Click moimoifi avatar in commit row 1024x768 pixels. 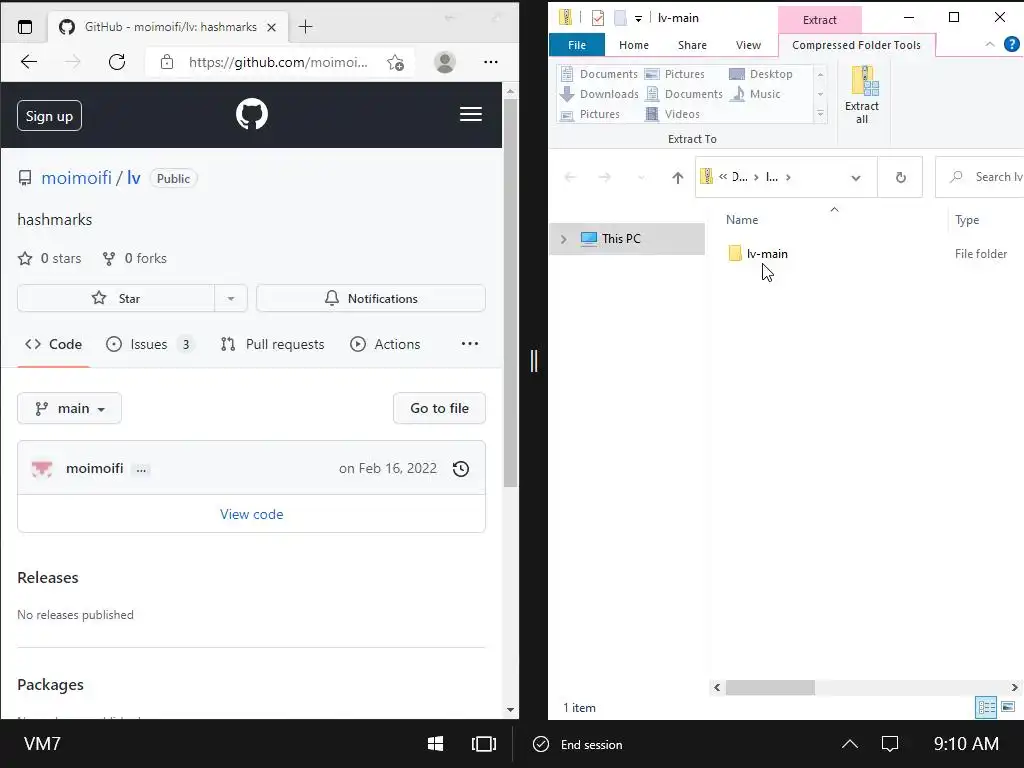42,468
